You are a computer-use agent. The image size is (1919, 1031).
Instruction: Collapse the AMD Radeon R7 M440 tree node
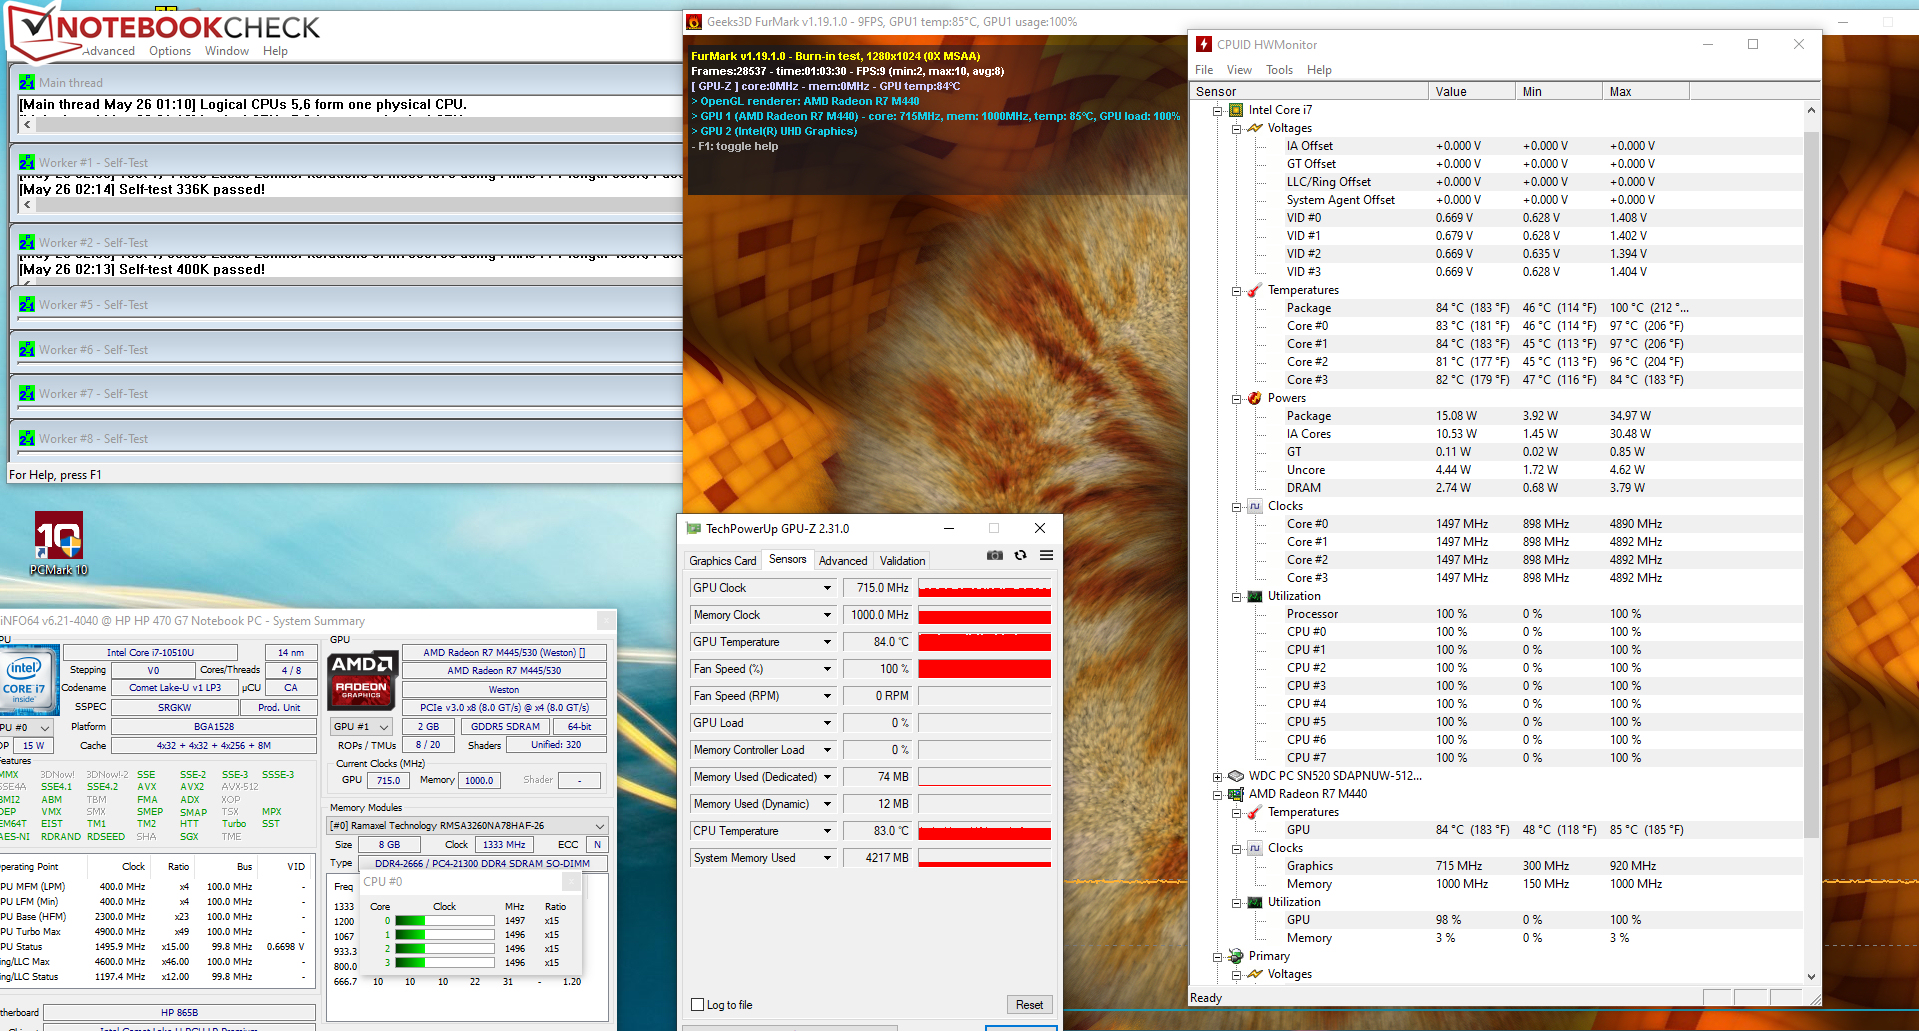(1218, 794)
